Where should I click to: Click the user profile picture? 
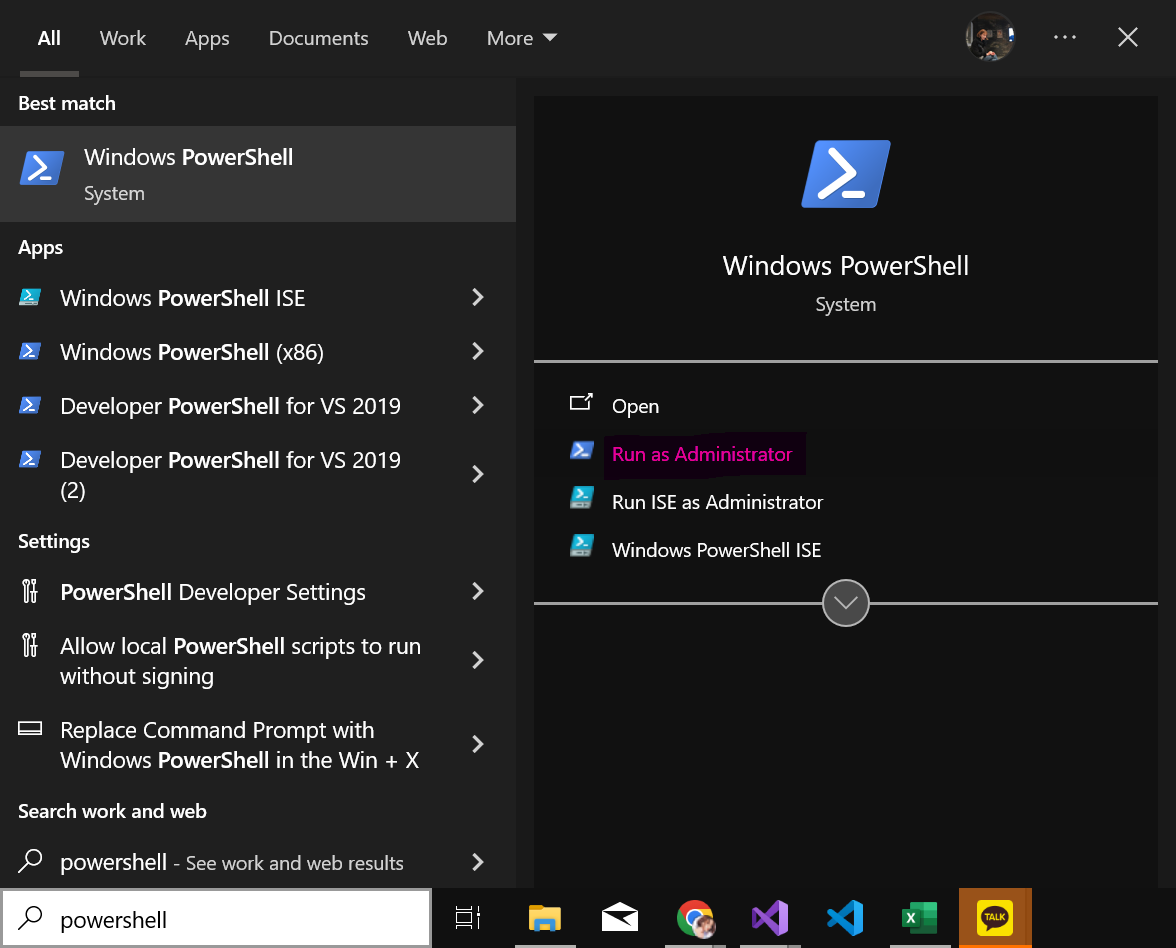click(x=990, y=37)
